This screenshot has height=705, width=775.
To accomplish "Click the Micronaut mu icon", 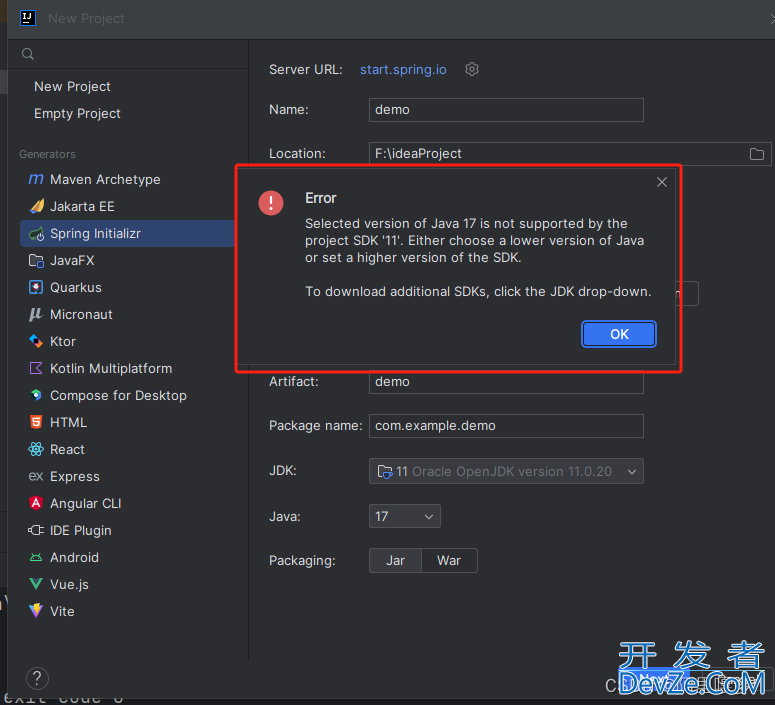I will tap(36, 314).
